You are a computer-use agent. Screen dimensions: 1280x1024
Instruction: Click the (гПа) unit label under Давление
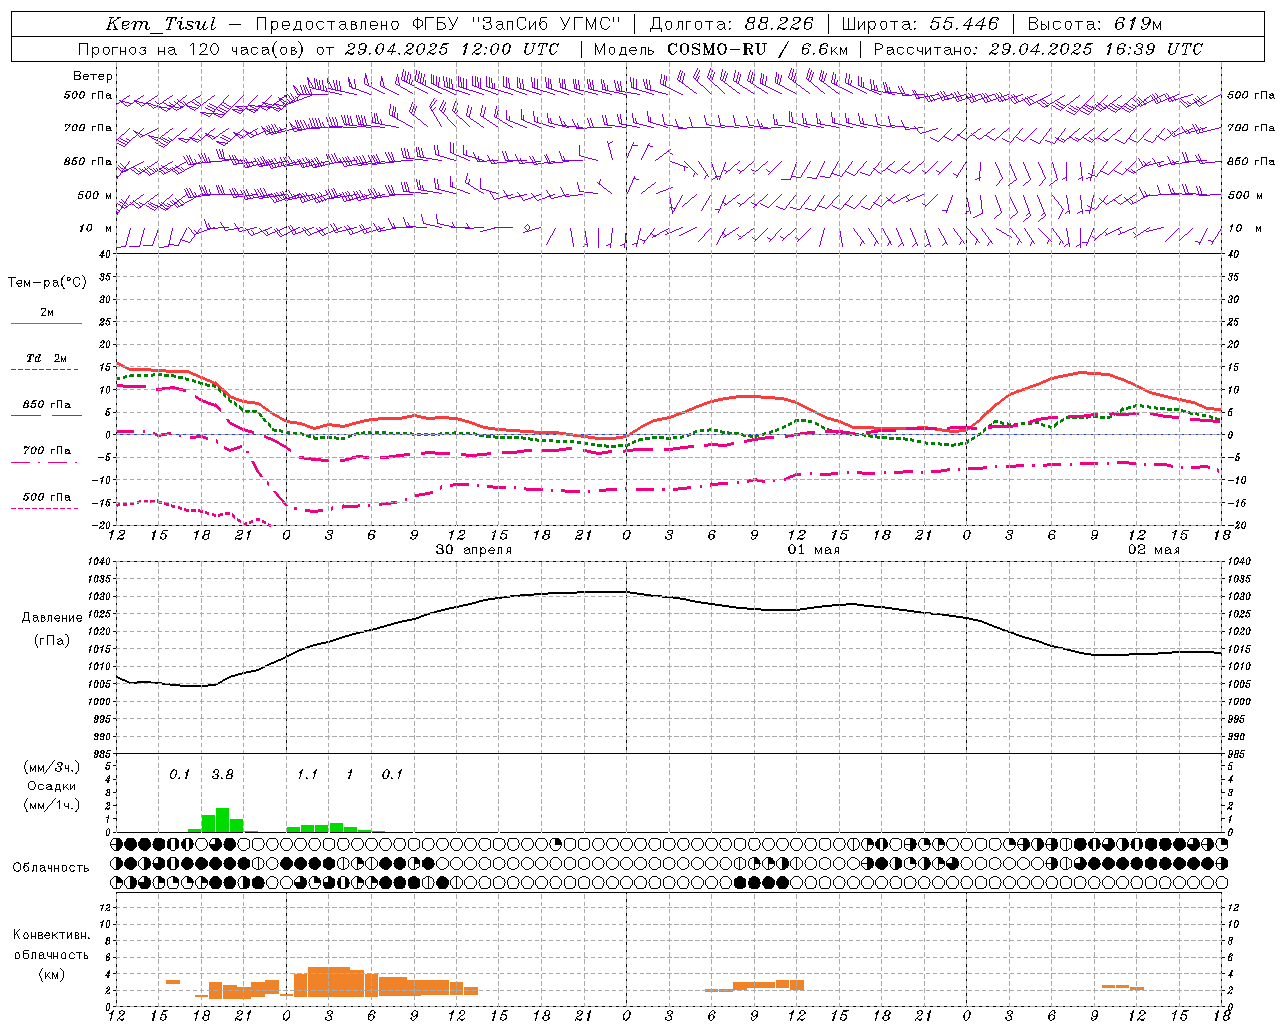pos(52,641)
